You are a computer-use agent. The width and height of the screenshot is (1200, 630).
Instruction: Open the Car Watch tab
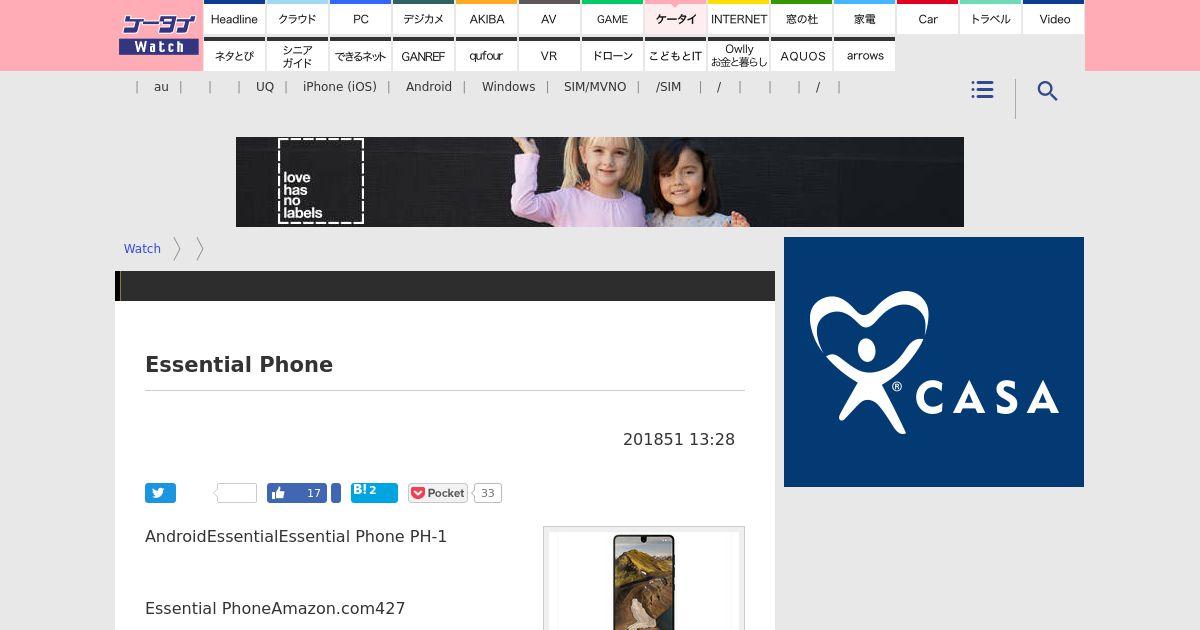927,19
